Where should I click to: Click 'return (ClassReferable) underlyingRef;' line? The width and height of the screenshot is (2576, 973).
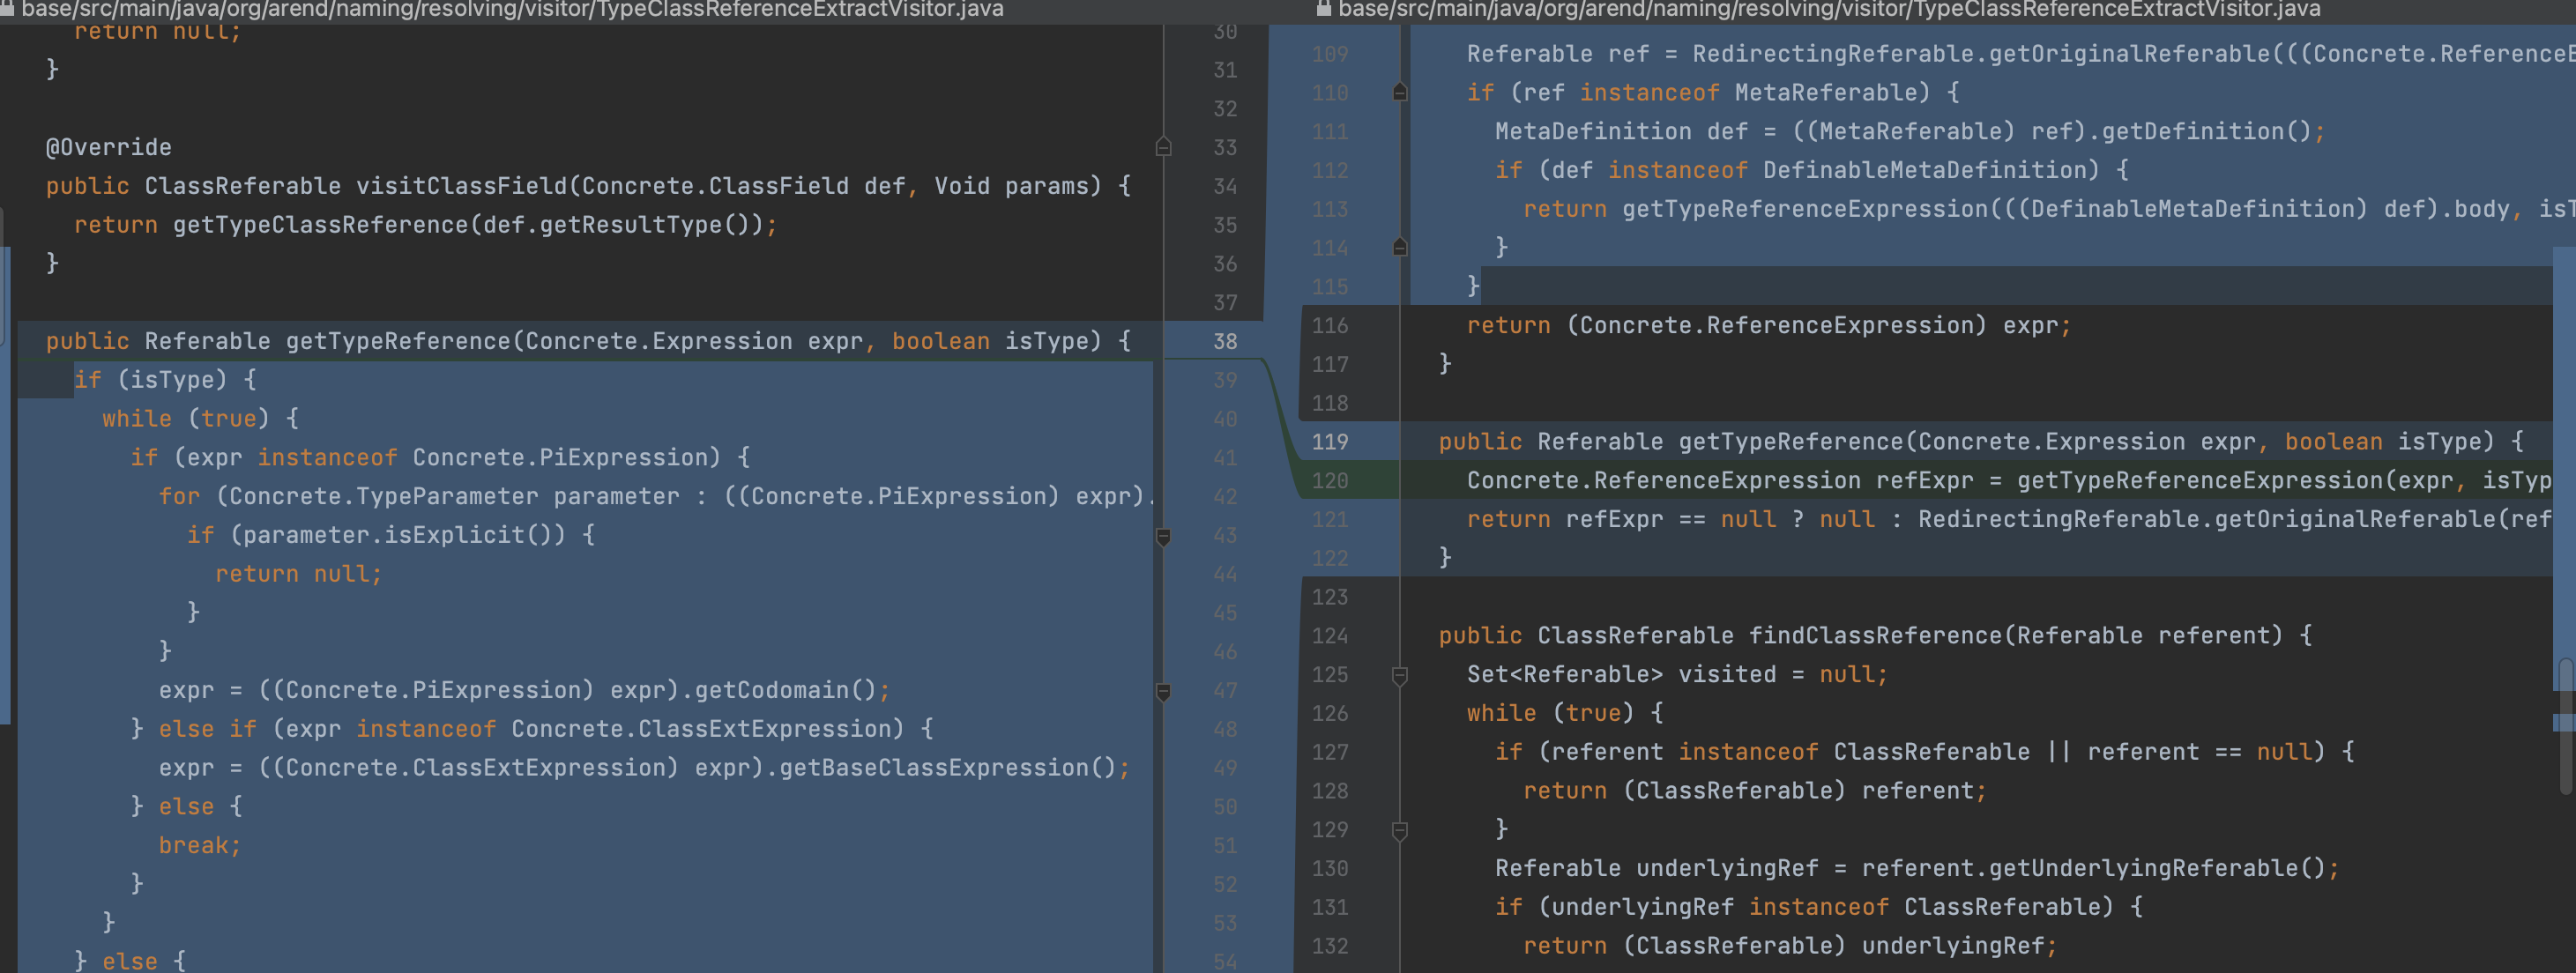pos(1790,946)
